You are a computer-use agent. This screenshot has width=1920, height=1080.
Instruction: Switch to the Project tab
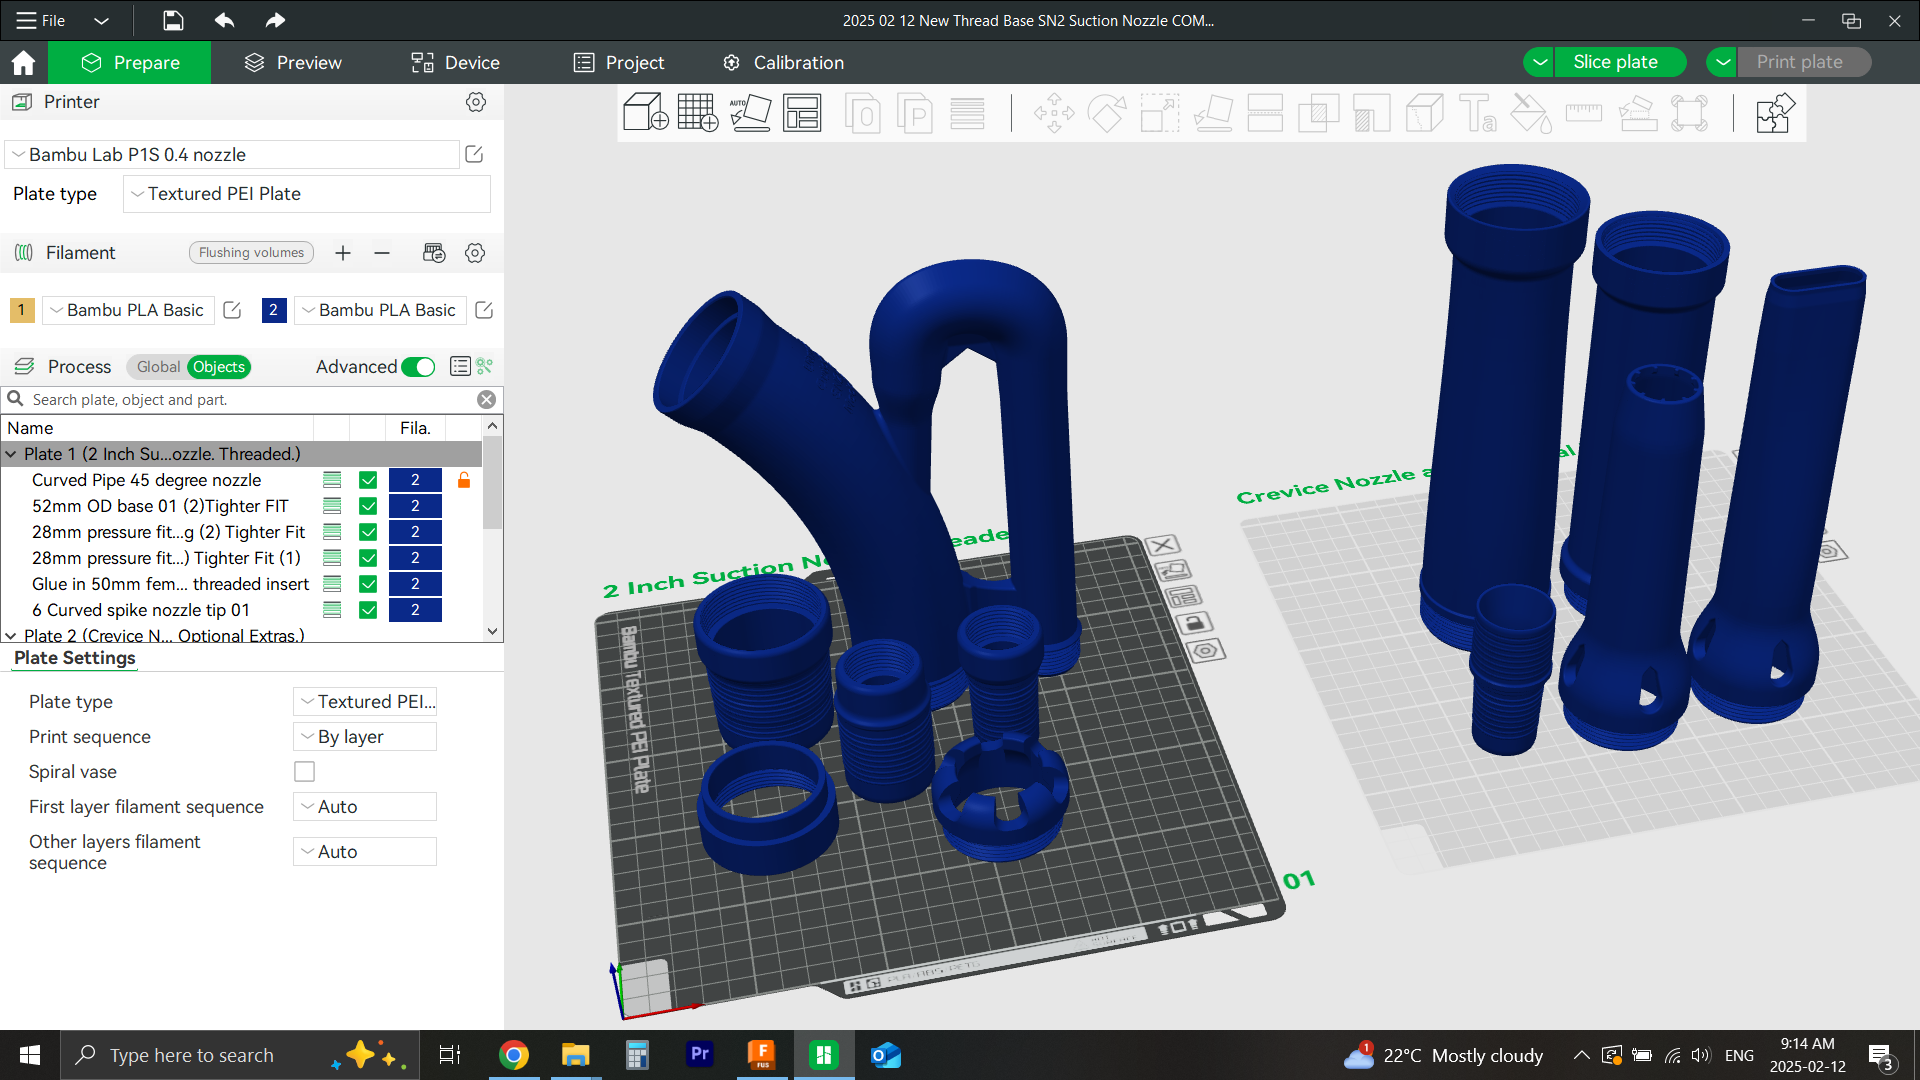[x=619, y=62]
